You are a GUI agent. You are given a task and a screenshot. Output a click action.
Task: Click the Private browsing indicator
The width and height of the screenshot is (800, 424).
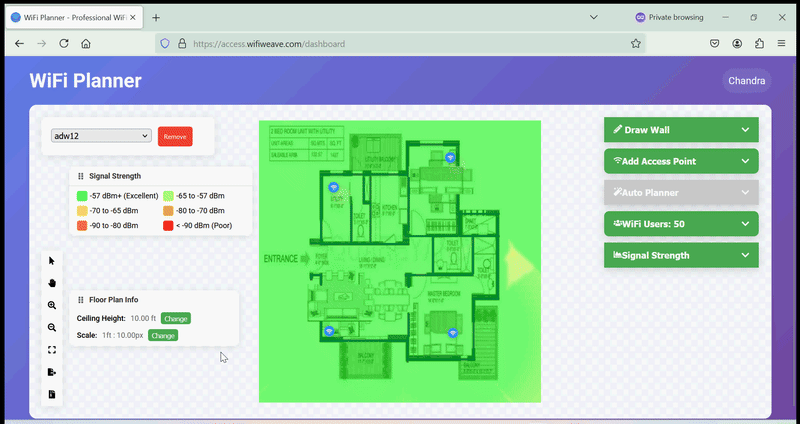(x=669, y=17)
